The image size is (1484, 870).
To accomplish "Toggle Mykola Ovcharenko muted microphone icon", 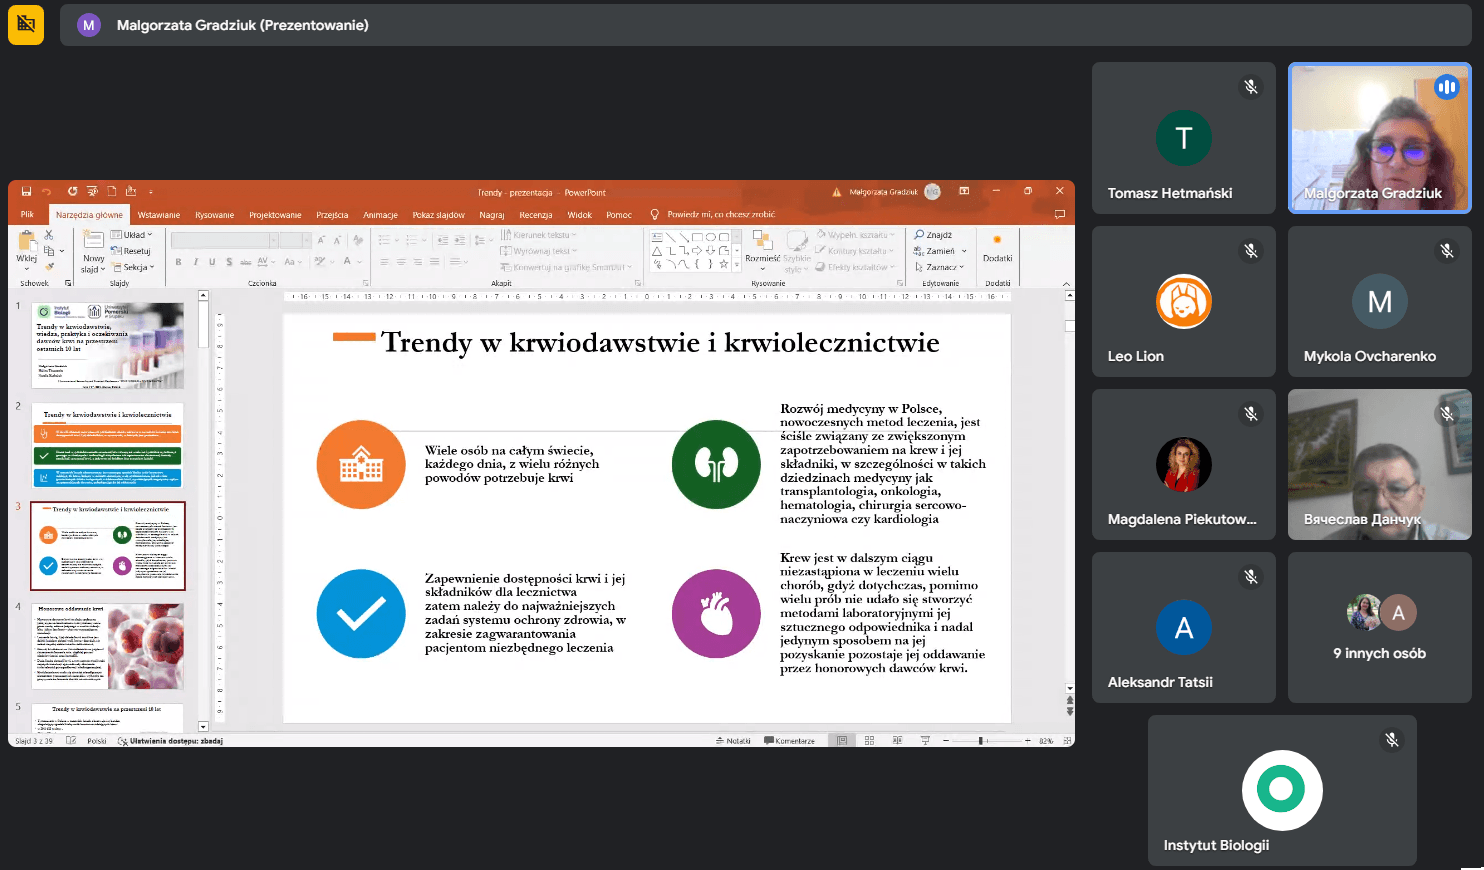I will 1447,251.
